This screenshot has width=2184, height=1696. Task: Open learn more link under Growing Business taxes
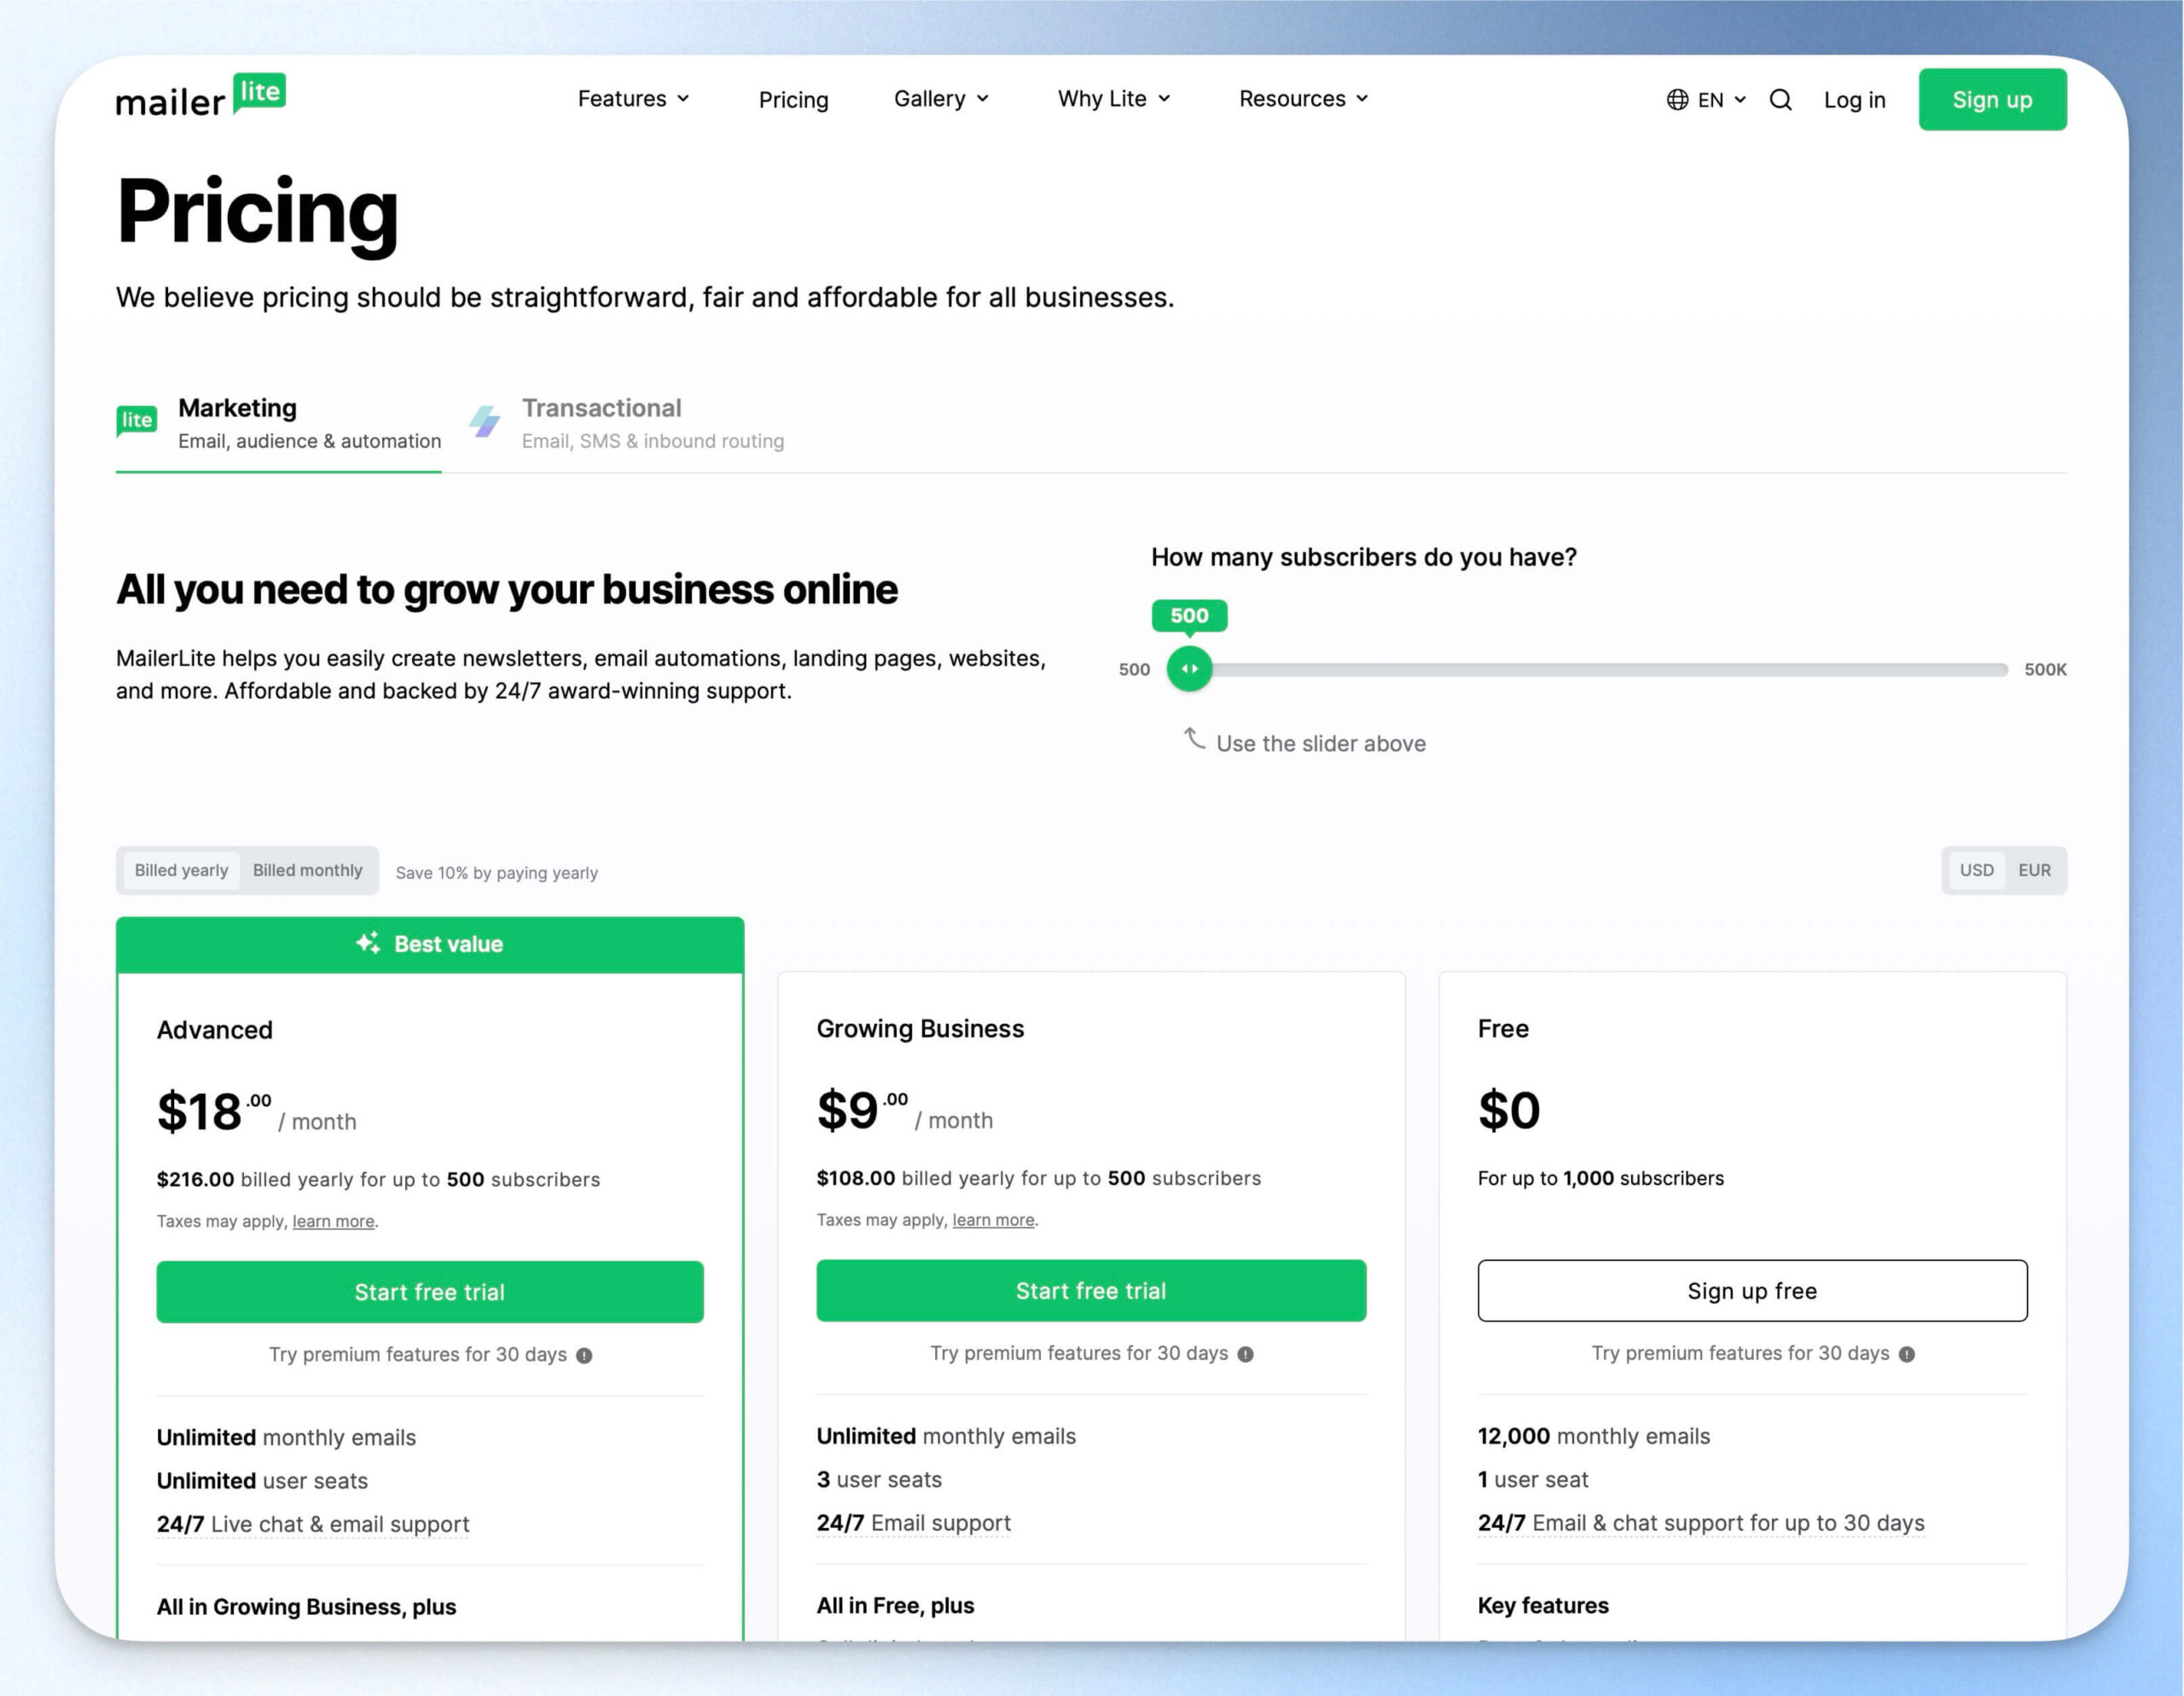click(993, 1220)
